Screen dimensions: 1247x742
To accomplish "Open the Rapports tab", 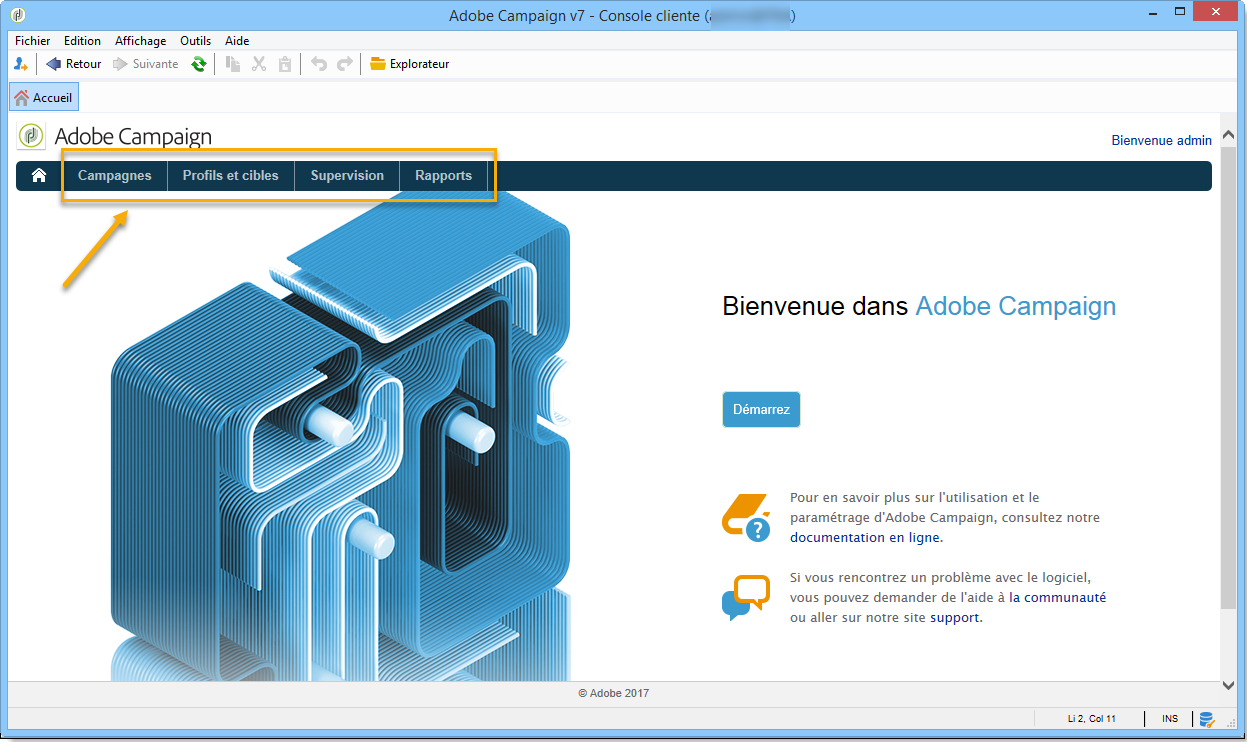I will click(x=444, y=175).
